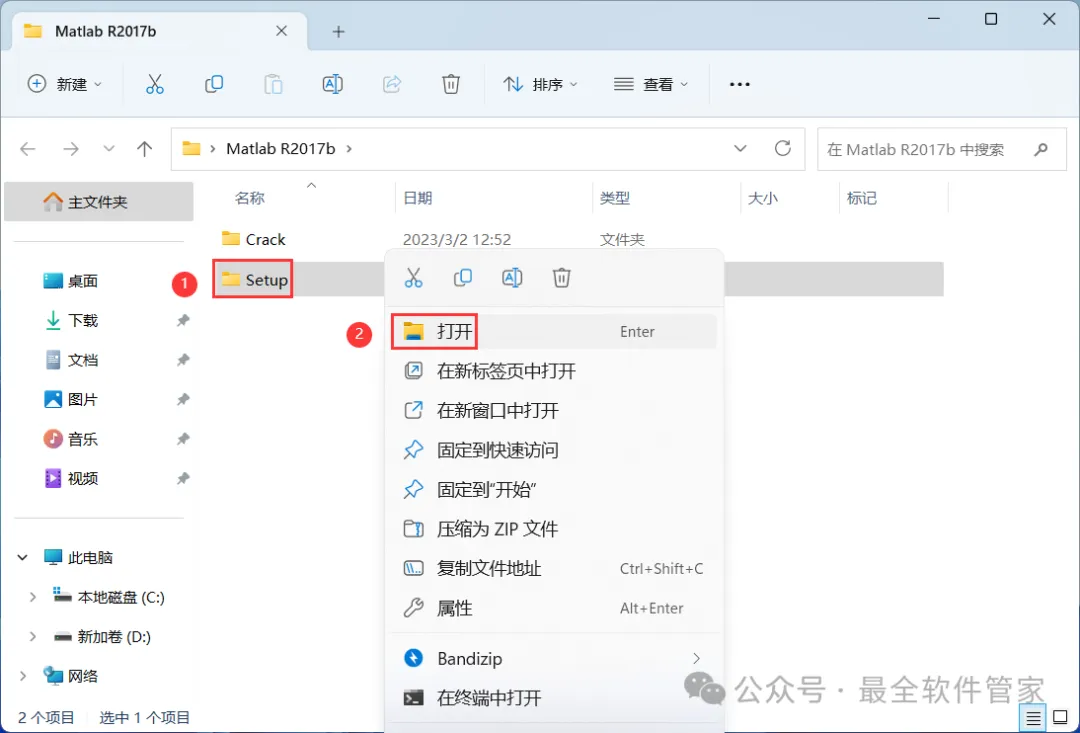Open the three-dot more options menu

coord(739,84)
